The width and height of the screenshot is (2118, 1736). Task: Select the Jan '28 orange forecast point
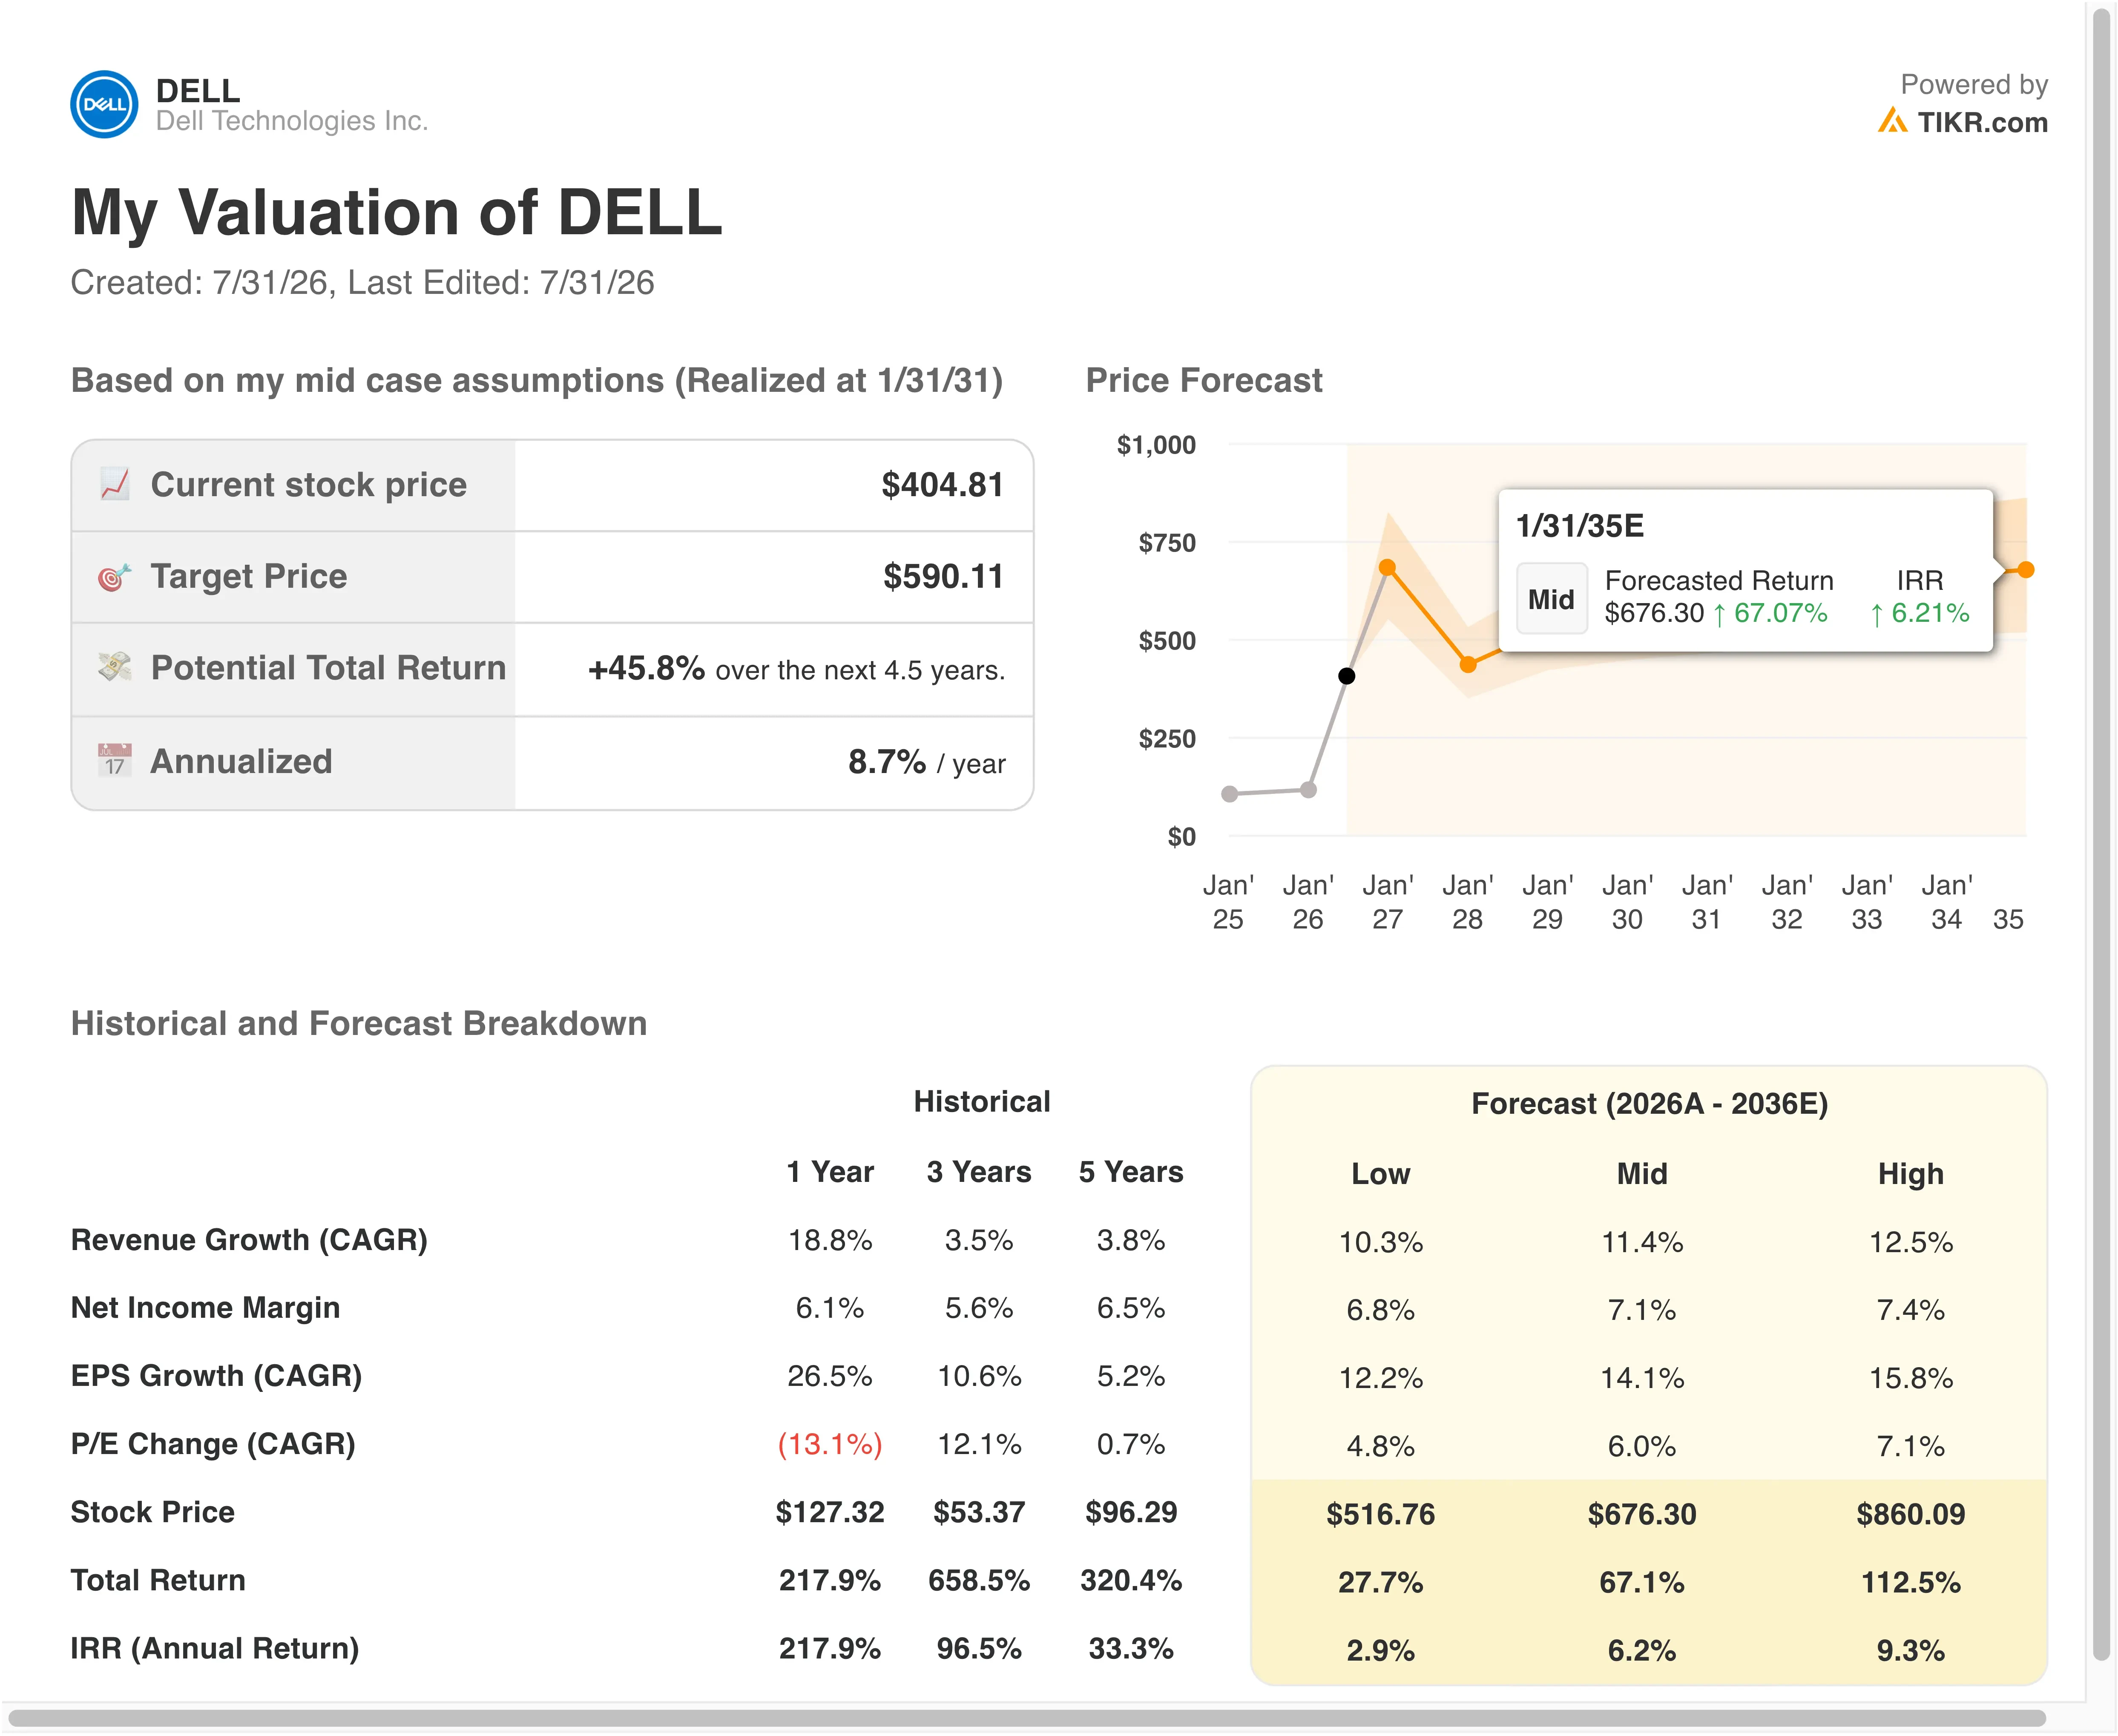pyautogui.click(x=1468, y=664)
